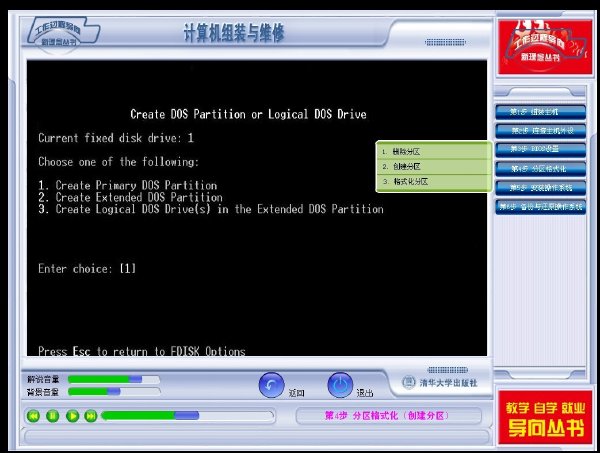Select 3. 格式化分区 in green menu
This screenshot has width=600, height=453.
point(434,181)
